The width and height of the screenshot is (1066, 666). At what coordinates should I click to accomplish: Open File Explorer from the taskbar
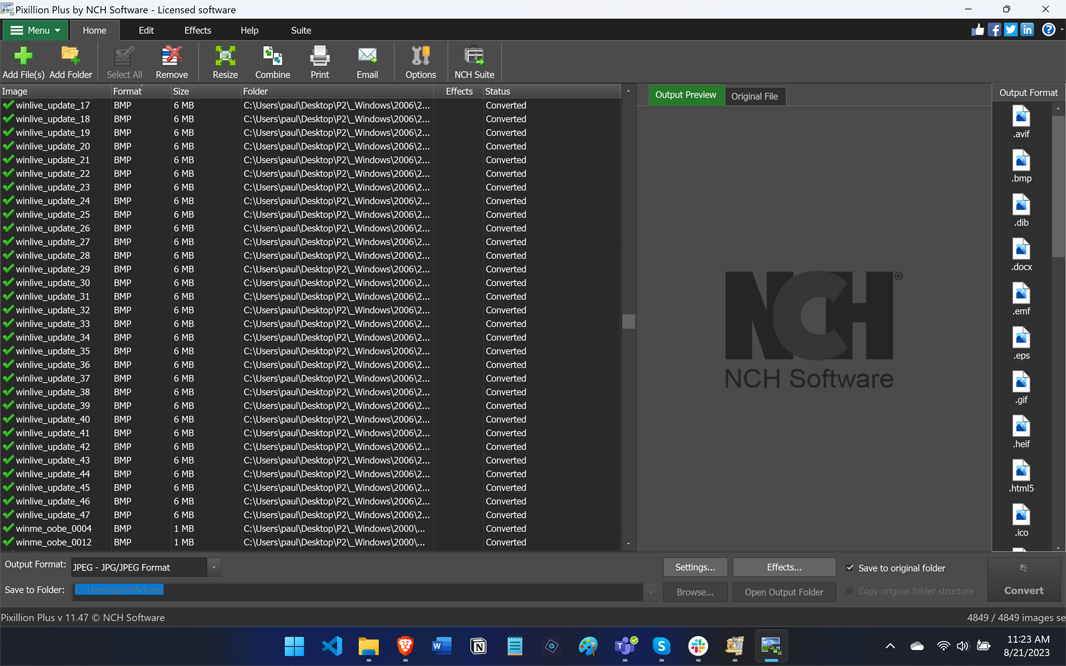click(x=368, y=647)
